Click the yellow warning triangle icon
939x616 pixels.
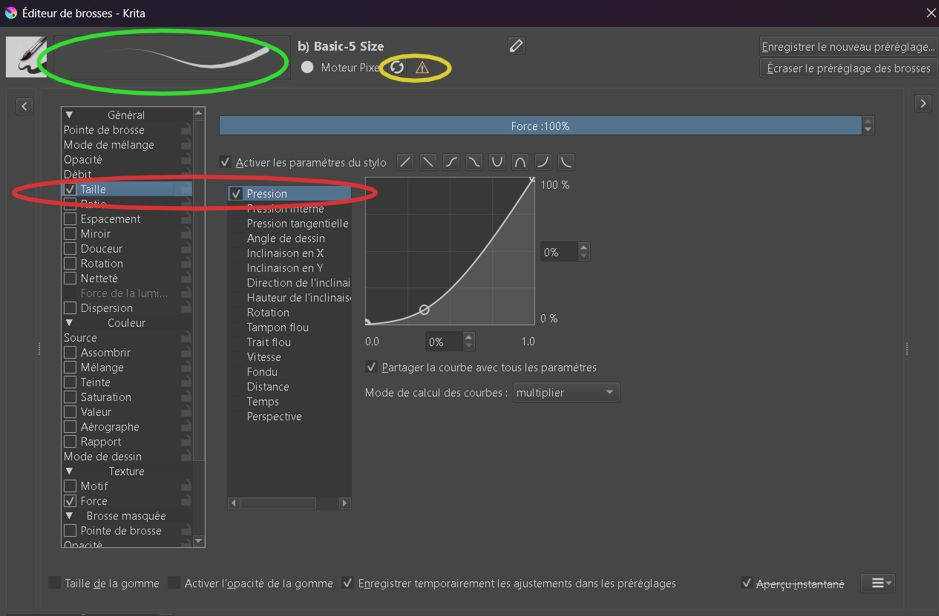[x=422, y=68]
